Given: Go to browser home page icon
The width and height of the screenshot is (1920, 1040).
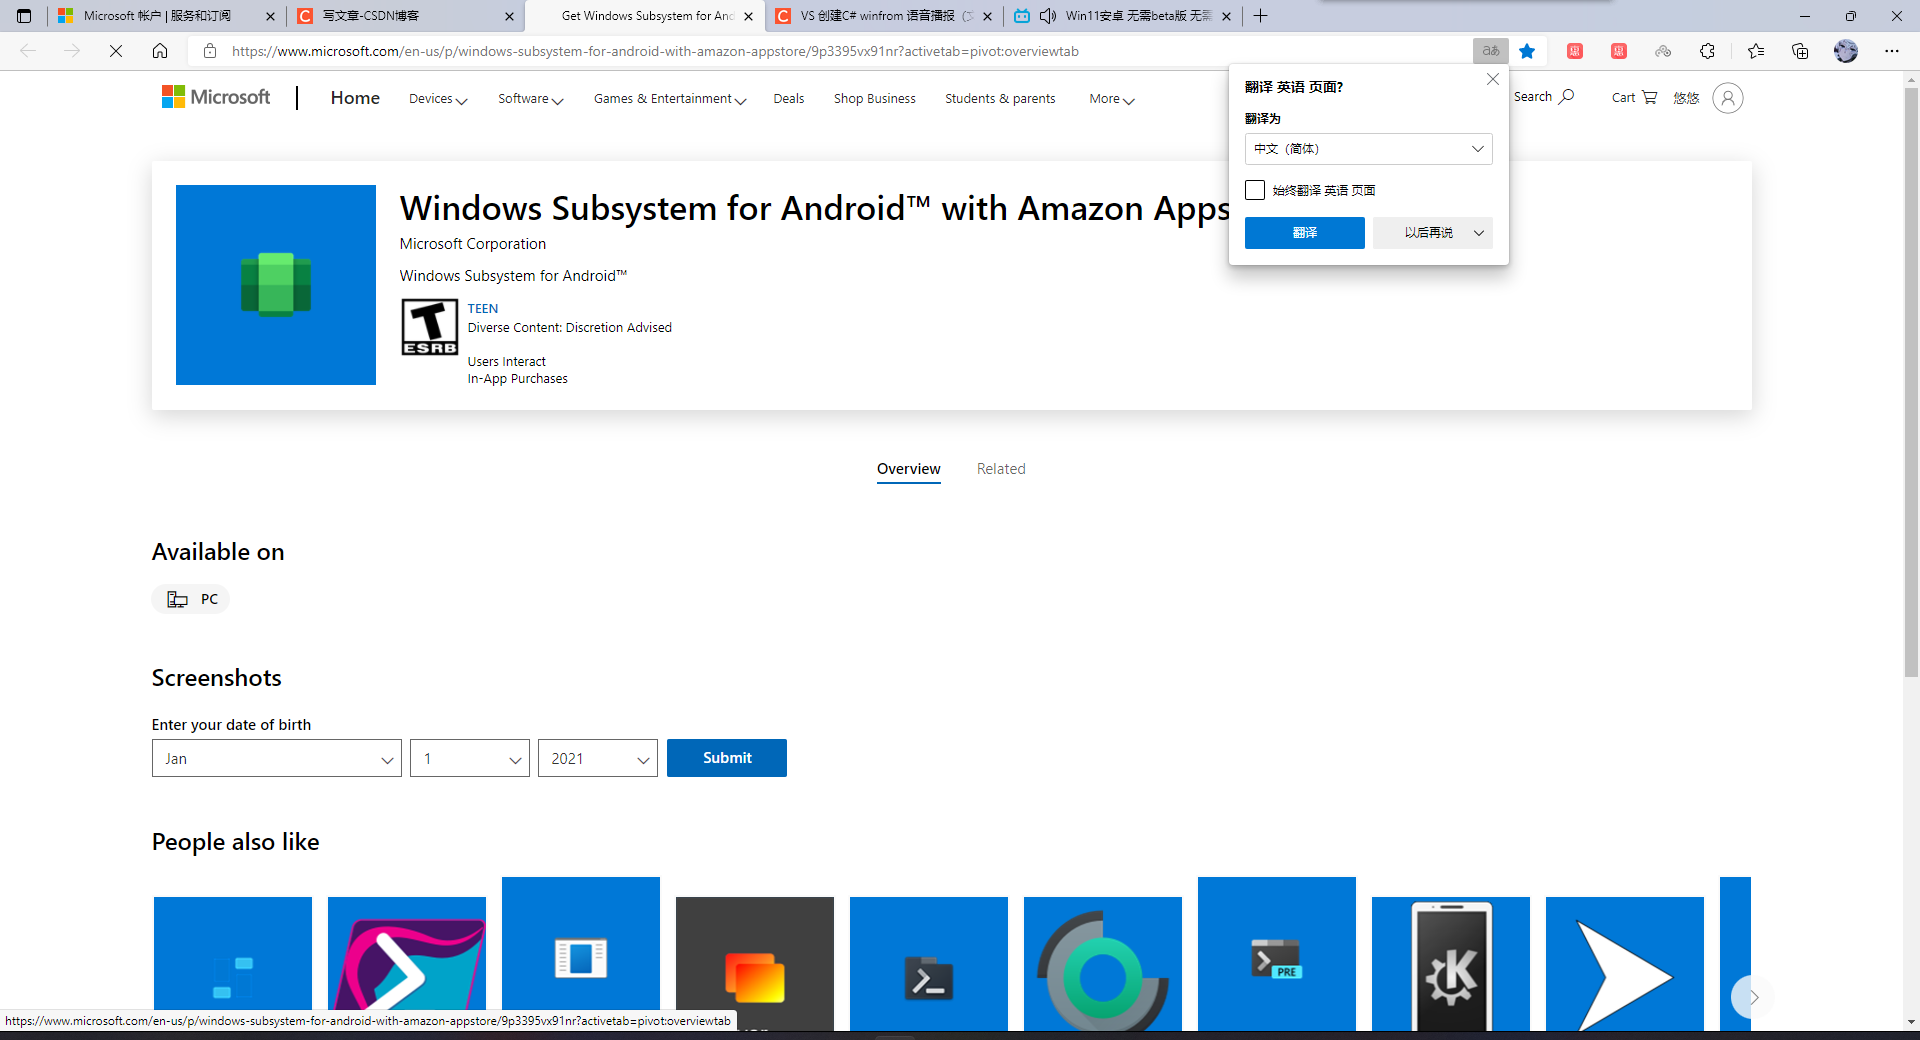Looking at the screenshot, I should (x=160, y=51).
